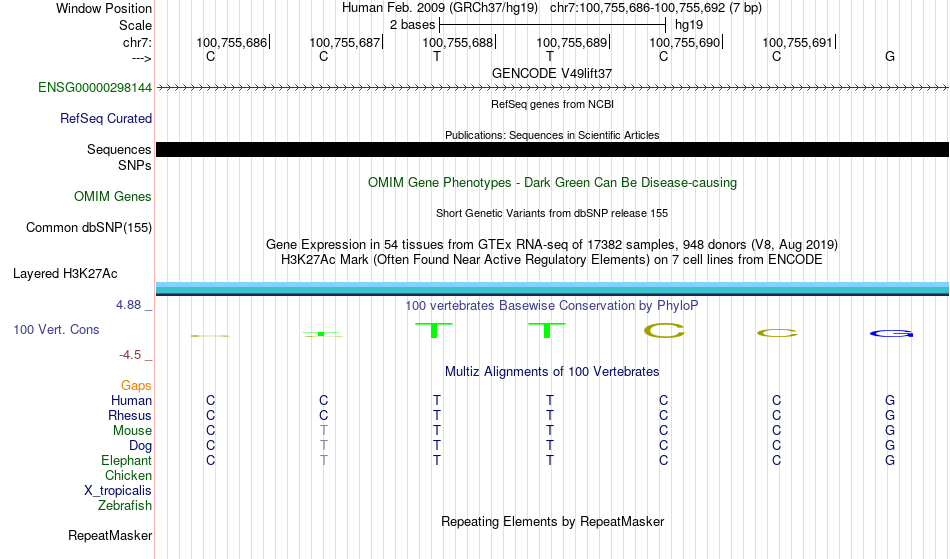Click the ---> strand direction arrow
The width and height of the screenshot is (950, 559).
click(142, 58)
